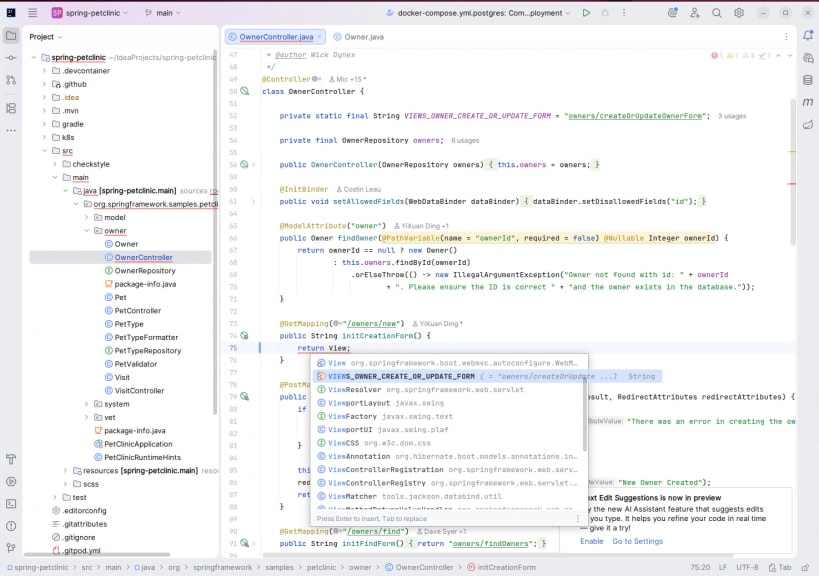Open the Notifications bell icon
The image size is (819, 576).
(806, 36)
